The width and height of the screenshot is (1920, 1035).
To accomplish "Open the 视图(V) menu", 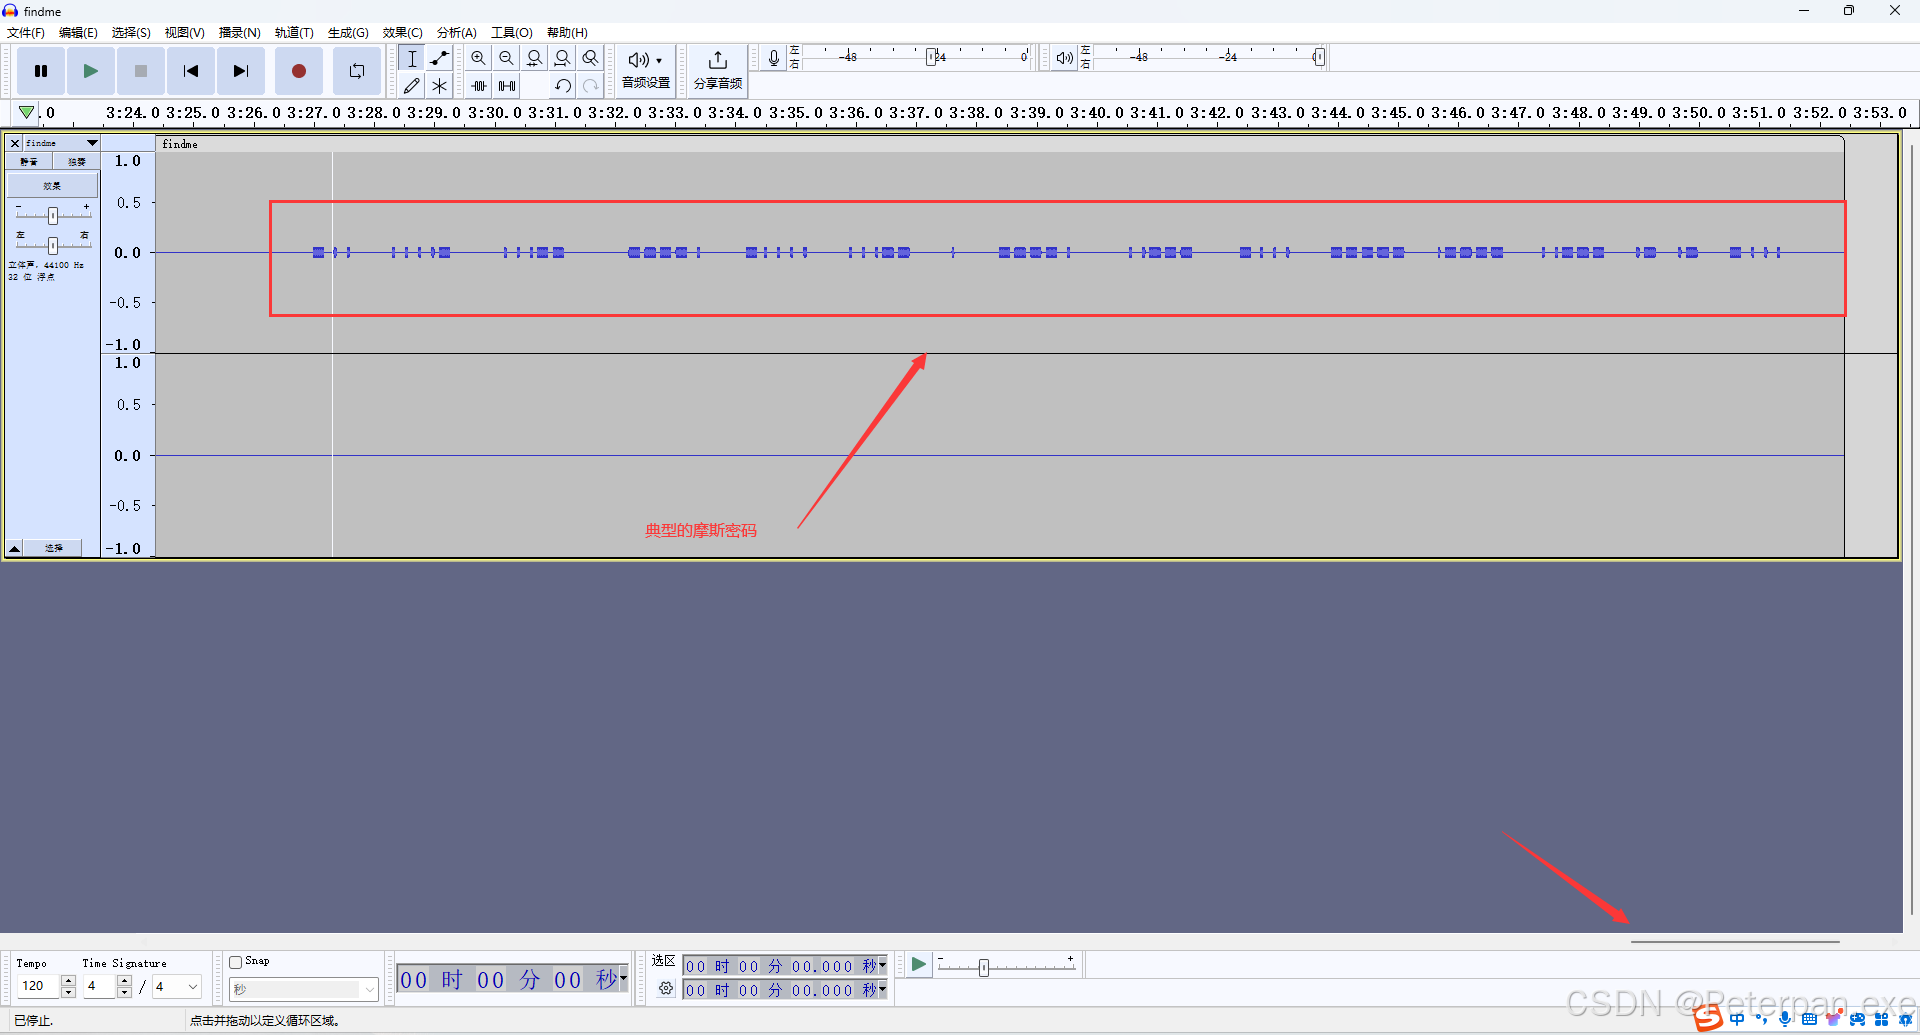I will (x=184, y=33).
